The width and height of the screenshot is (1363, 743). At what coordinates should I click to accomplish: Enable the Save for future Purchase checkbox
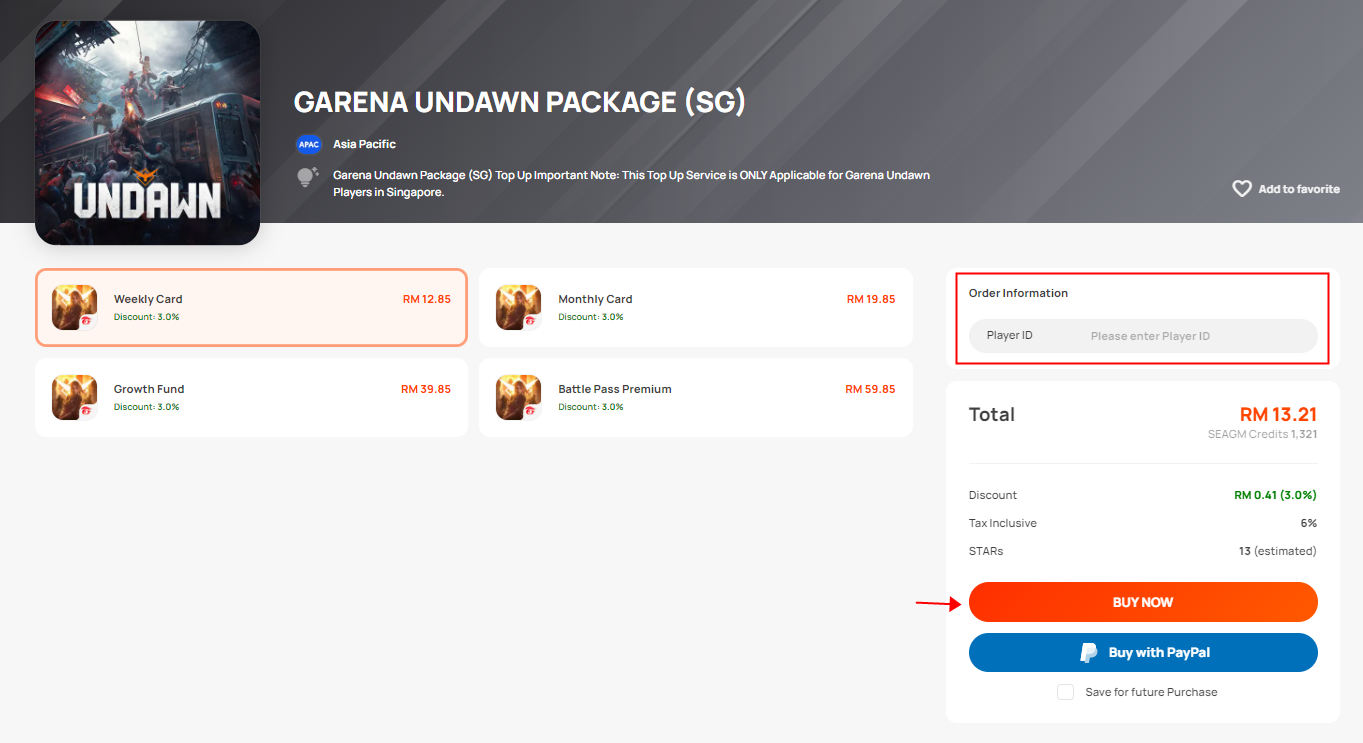[x=1066, y=691]
